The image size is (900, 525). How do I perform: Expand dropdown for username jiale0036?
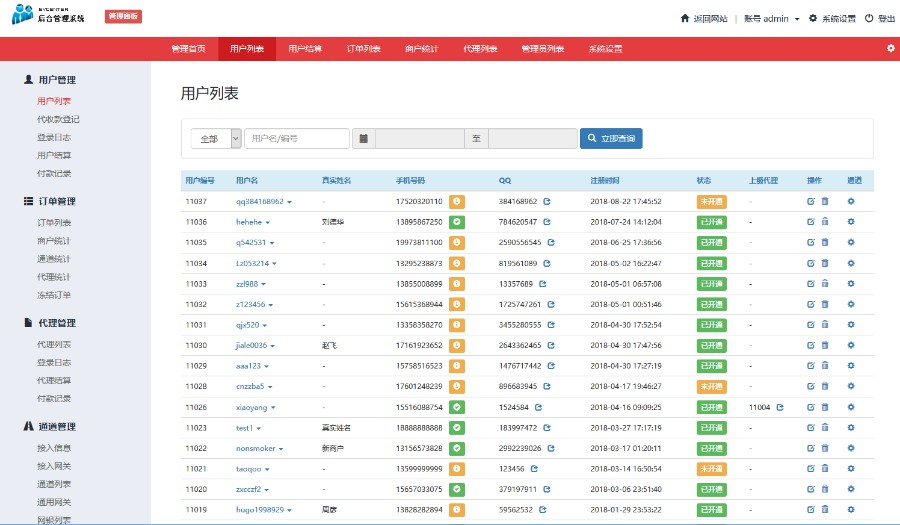tap(273, 346)
